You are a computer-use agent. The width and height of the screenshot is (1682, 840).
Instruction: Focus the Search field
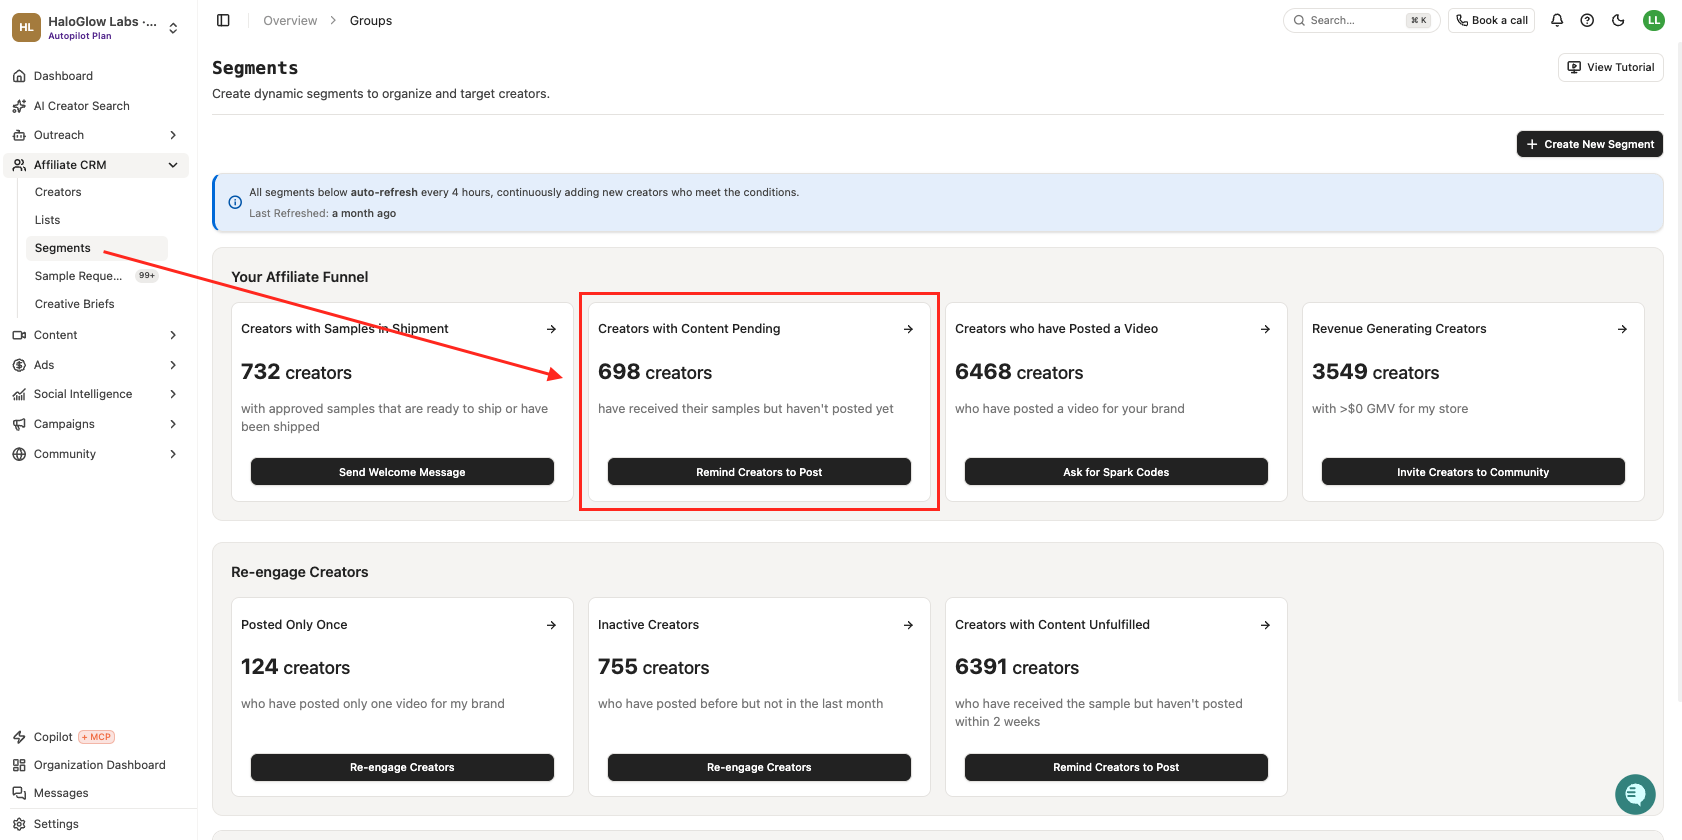tap(1361, 20)
